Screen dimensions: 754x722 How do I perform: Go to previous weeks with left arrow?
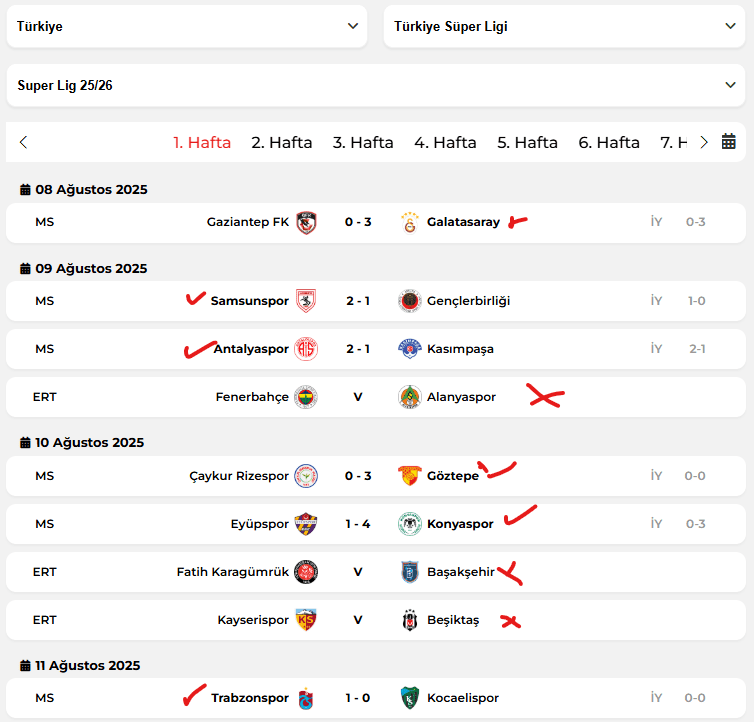(x=23, y=142)
